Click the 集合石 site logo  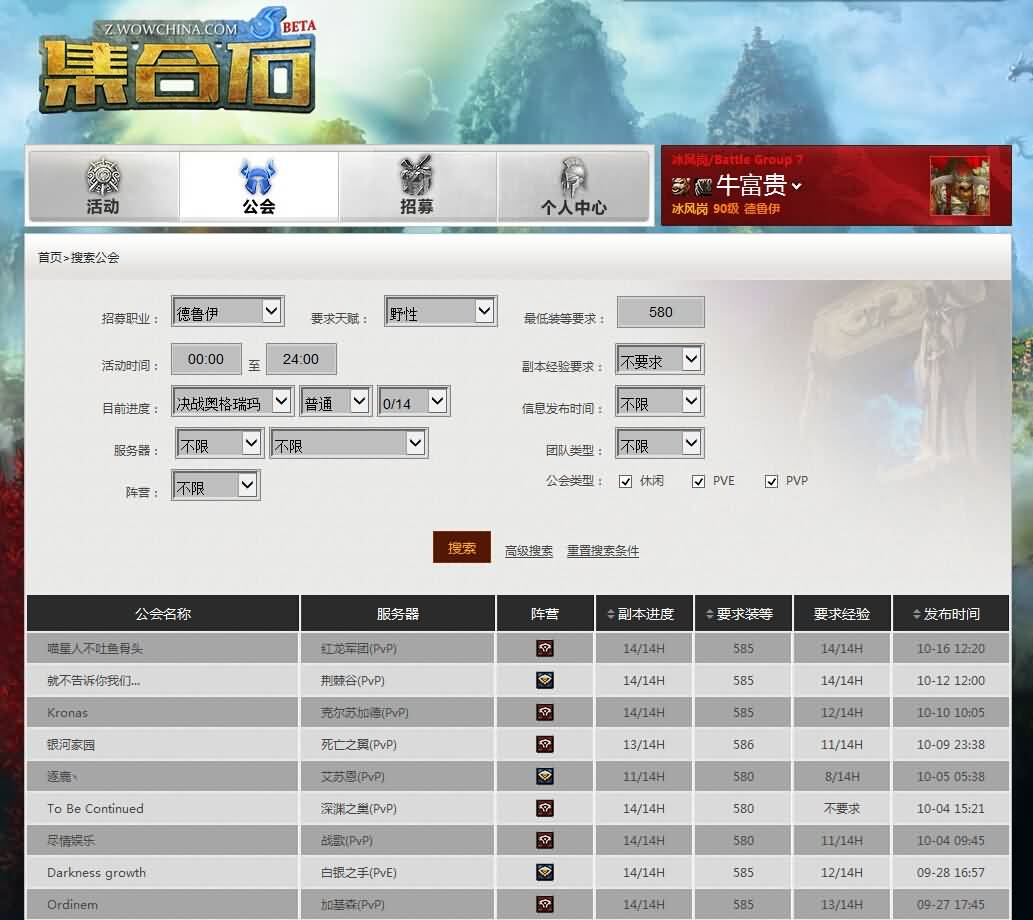[x=178, y=72]
